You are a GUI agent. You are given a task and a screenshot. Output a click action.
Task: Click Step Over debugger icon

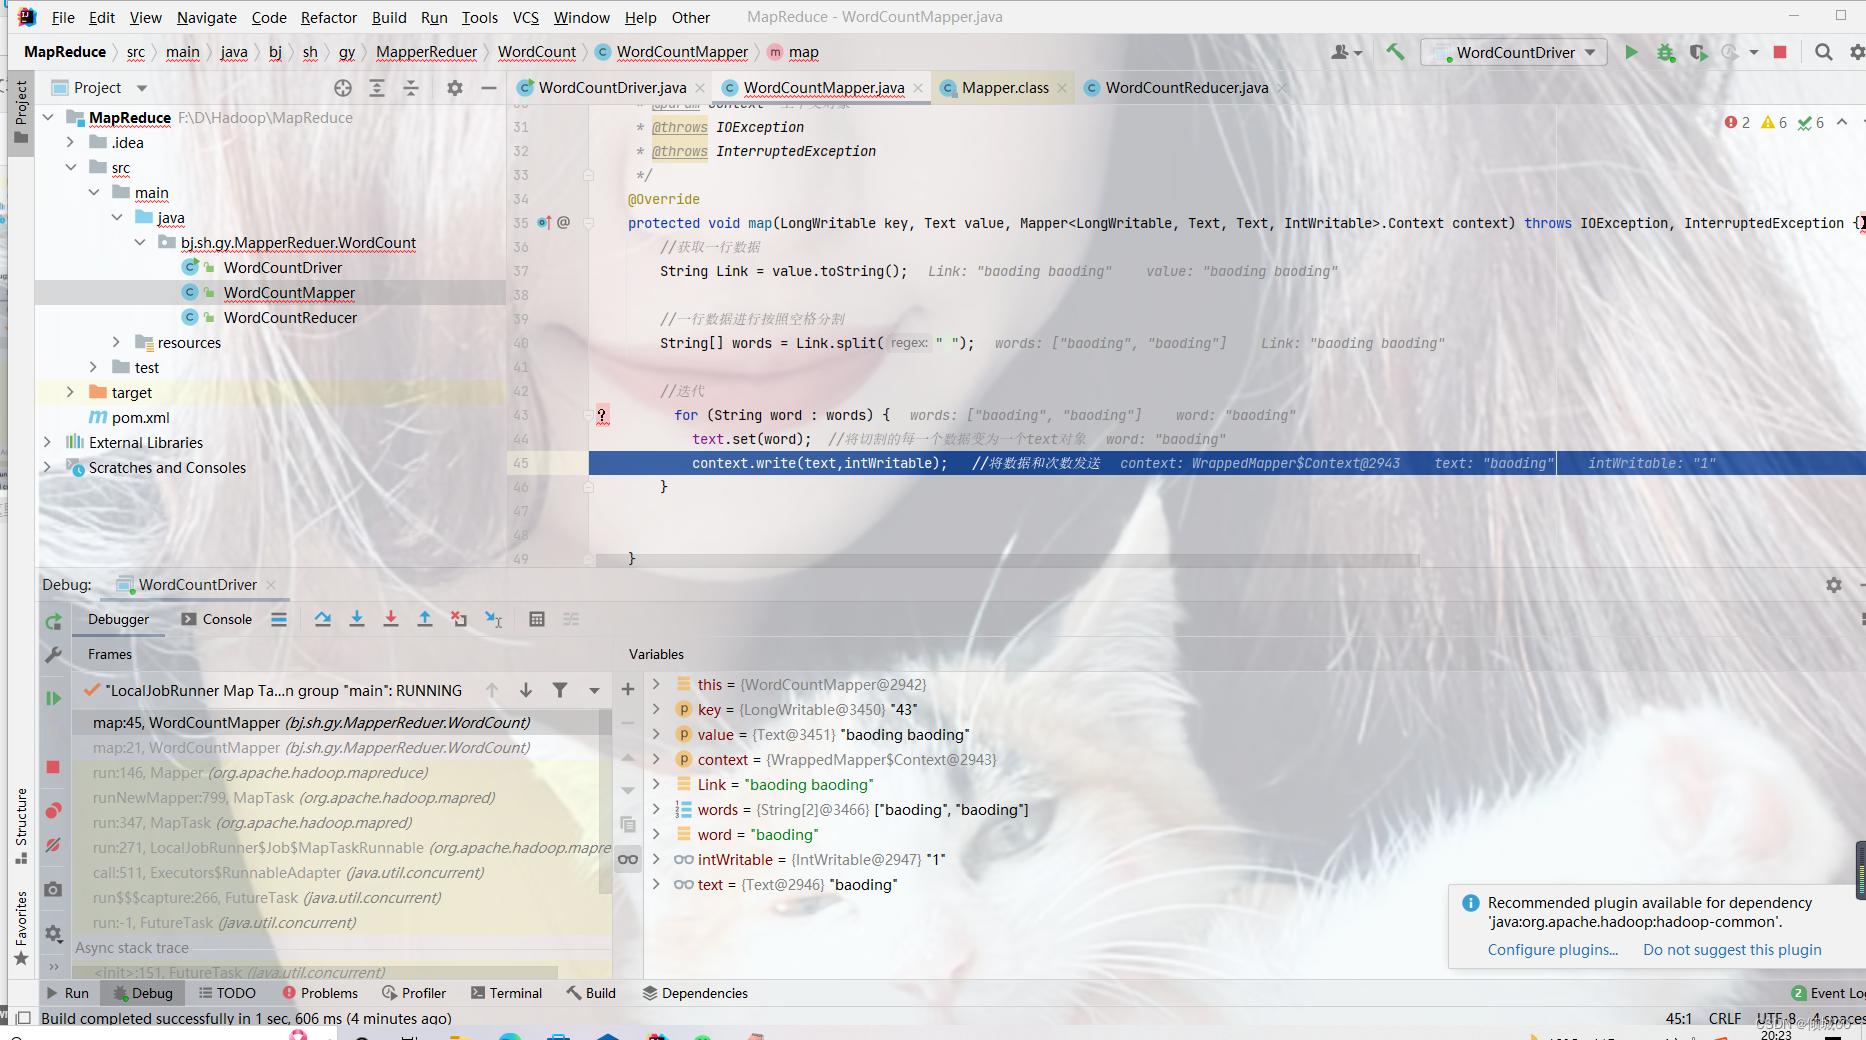(323, 619)
